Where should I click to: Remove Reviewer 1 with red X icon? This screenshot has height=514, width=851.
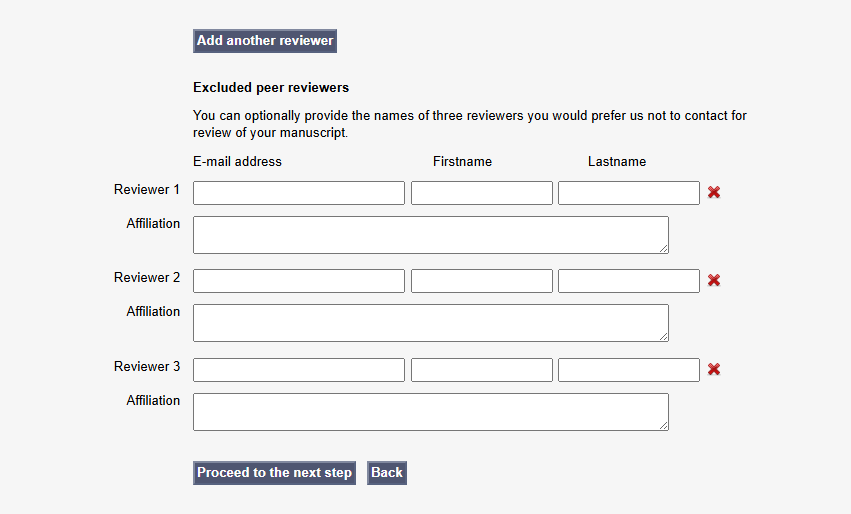click(714, 192)
